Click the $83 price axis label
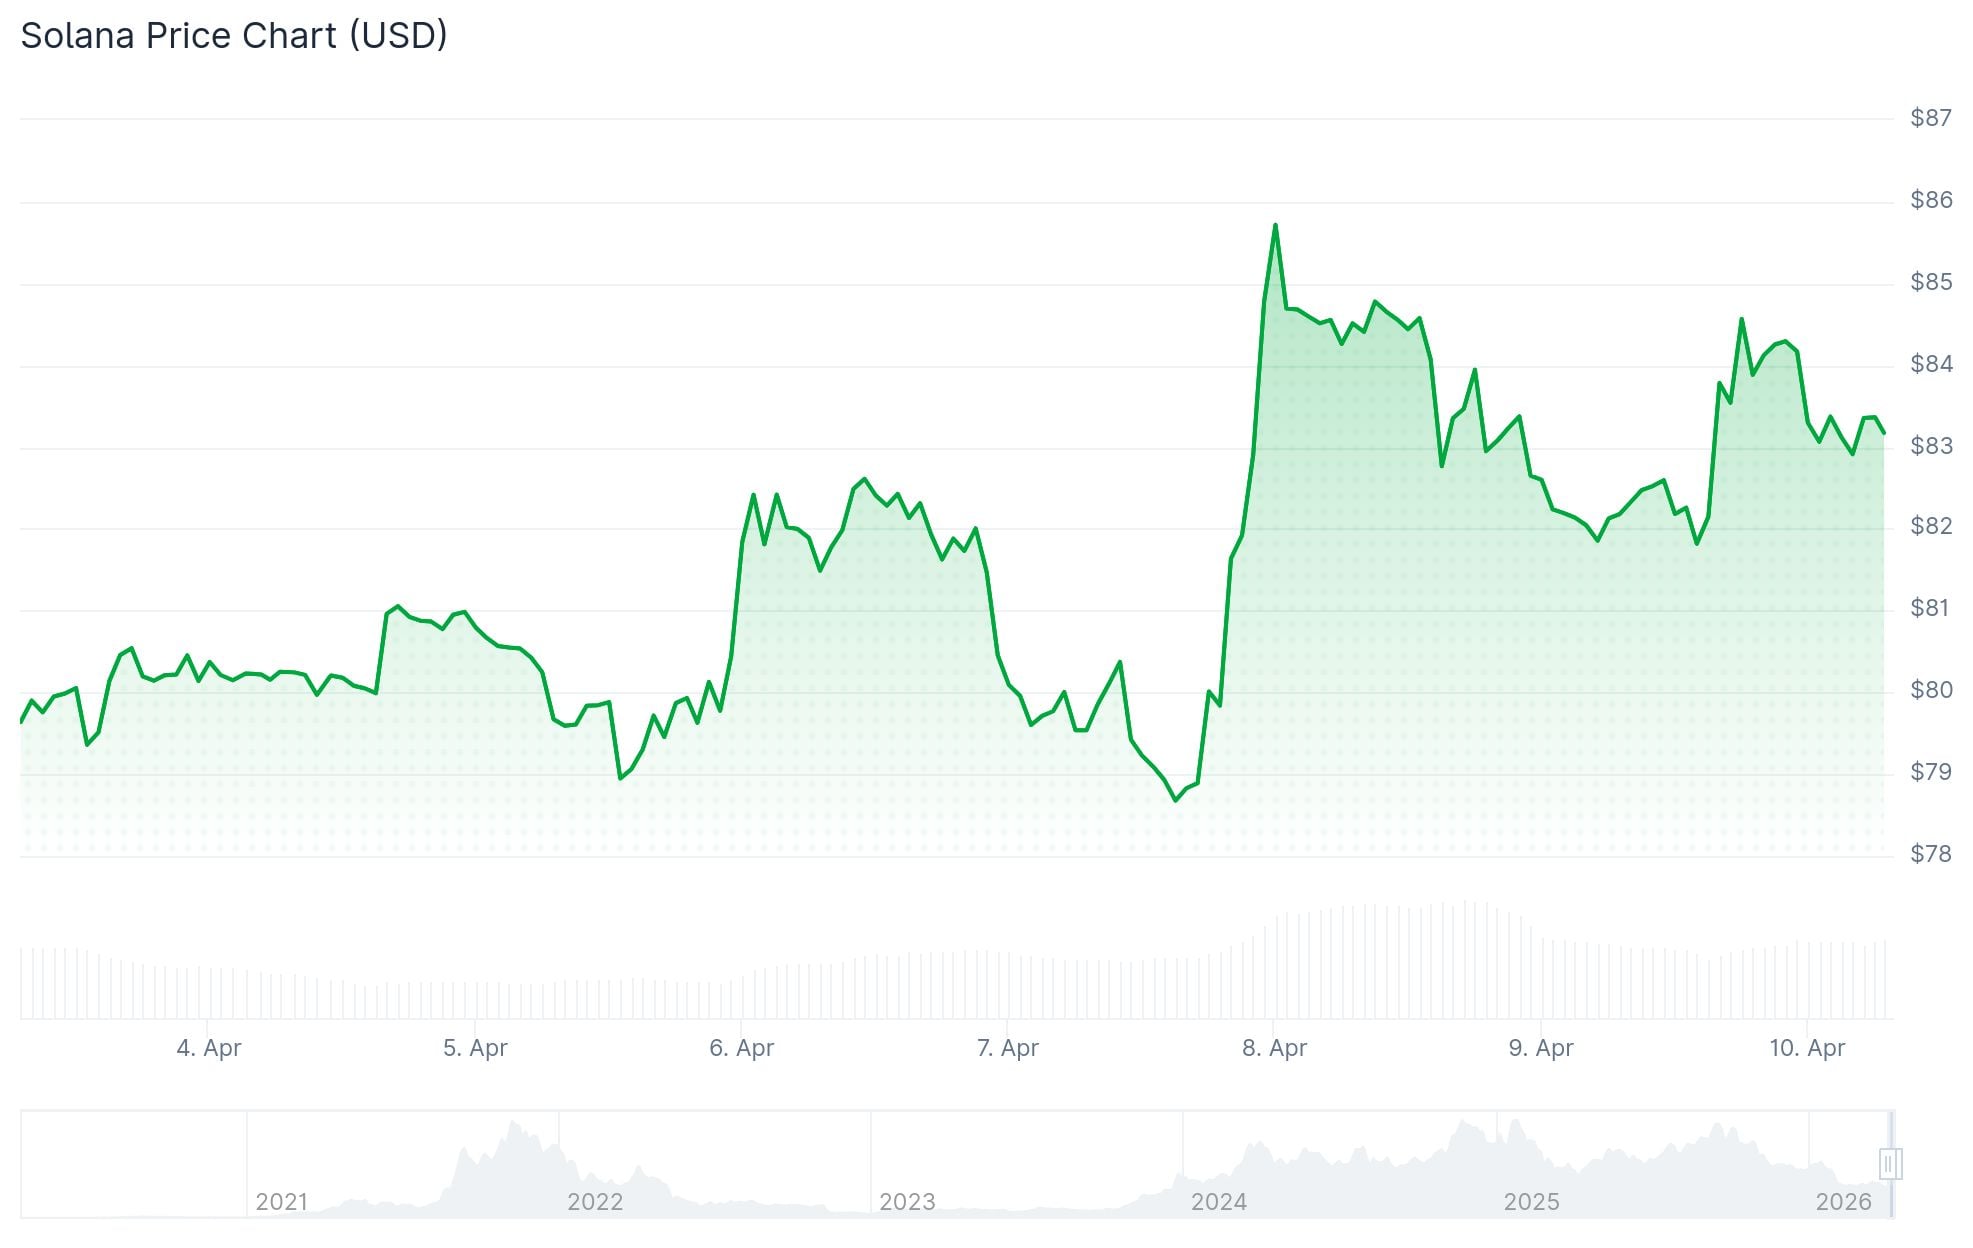The width and height of the screenshot is (1973, 1248). point(1930,446)
